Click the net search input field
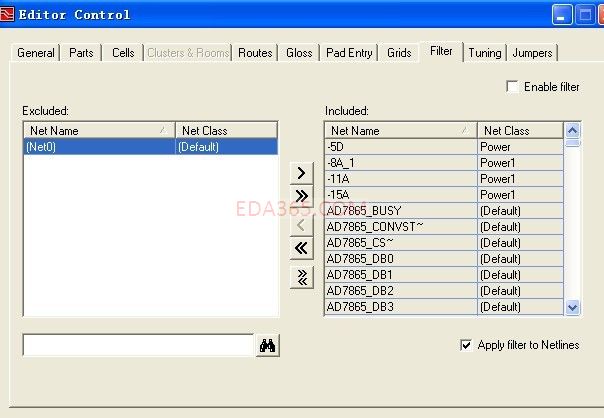Viewport: 604px width, 418px height. (138, 345)
